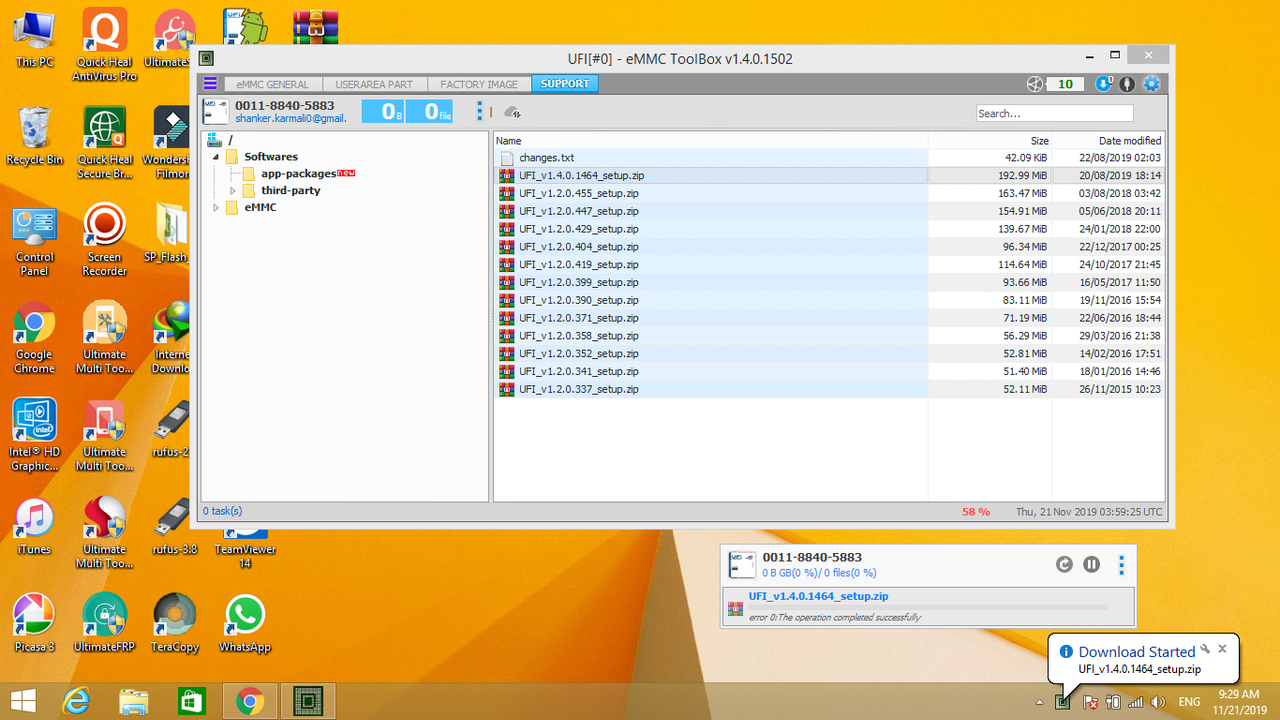Open Internet Explorer from the taskbar

[x=77, y=701]
